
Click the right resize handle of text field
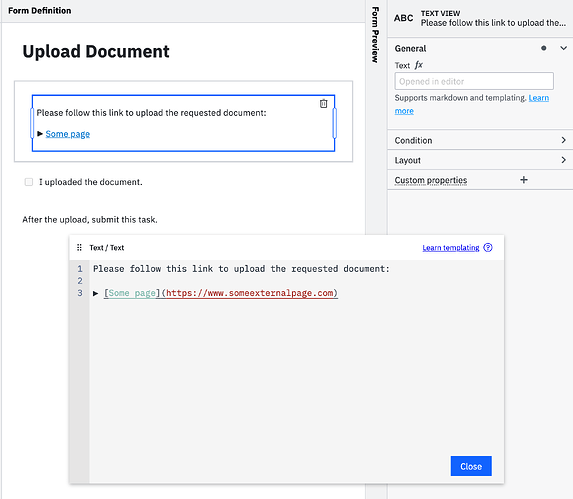tap(334, 123)
